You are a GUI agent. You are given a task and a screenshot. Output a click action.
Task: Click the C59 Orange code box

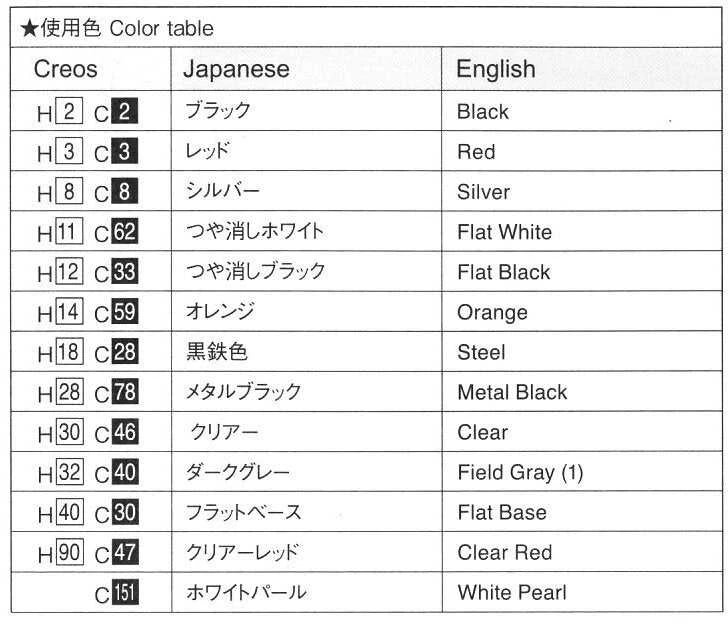point(124,312)
